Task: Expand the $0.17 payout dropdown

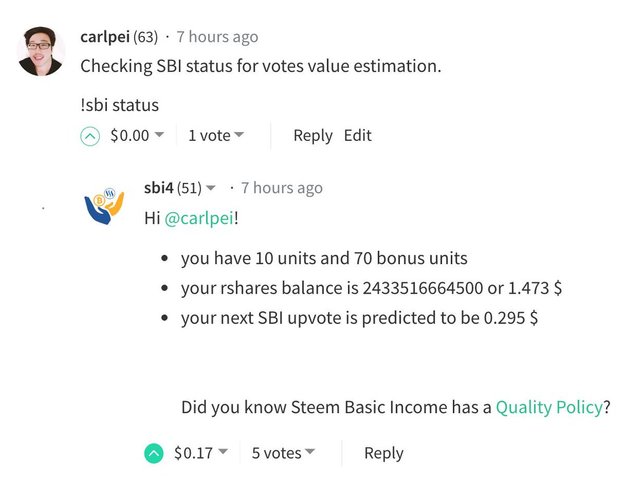Action: tap(222, 453)
